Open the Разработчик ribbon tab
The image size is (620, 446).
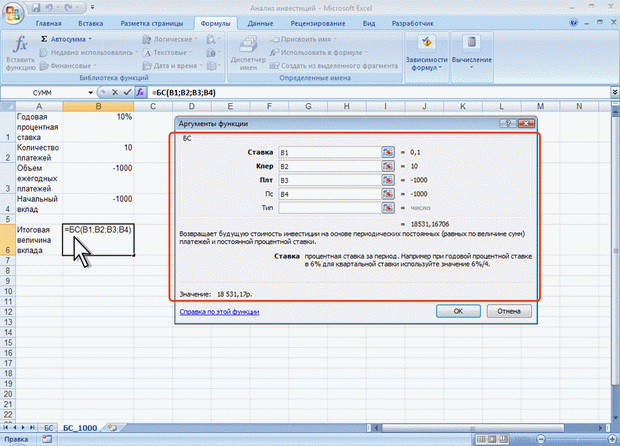pos(412,23)
